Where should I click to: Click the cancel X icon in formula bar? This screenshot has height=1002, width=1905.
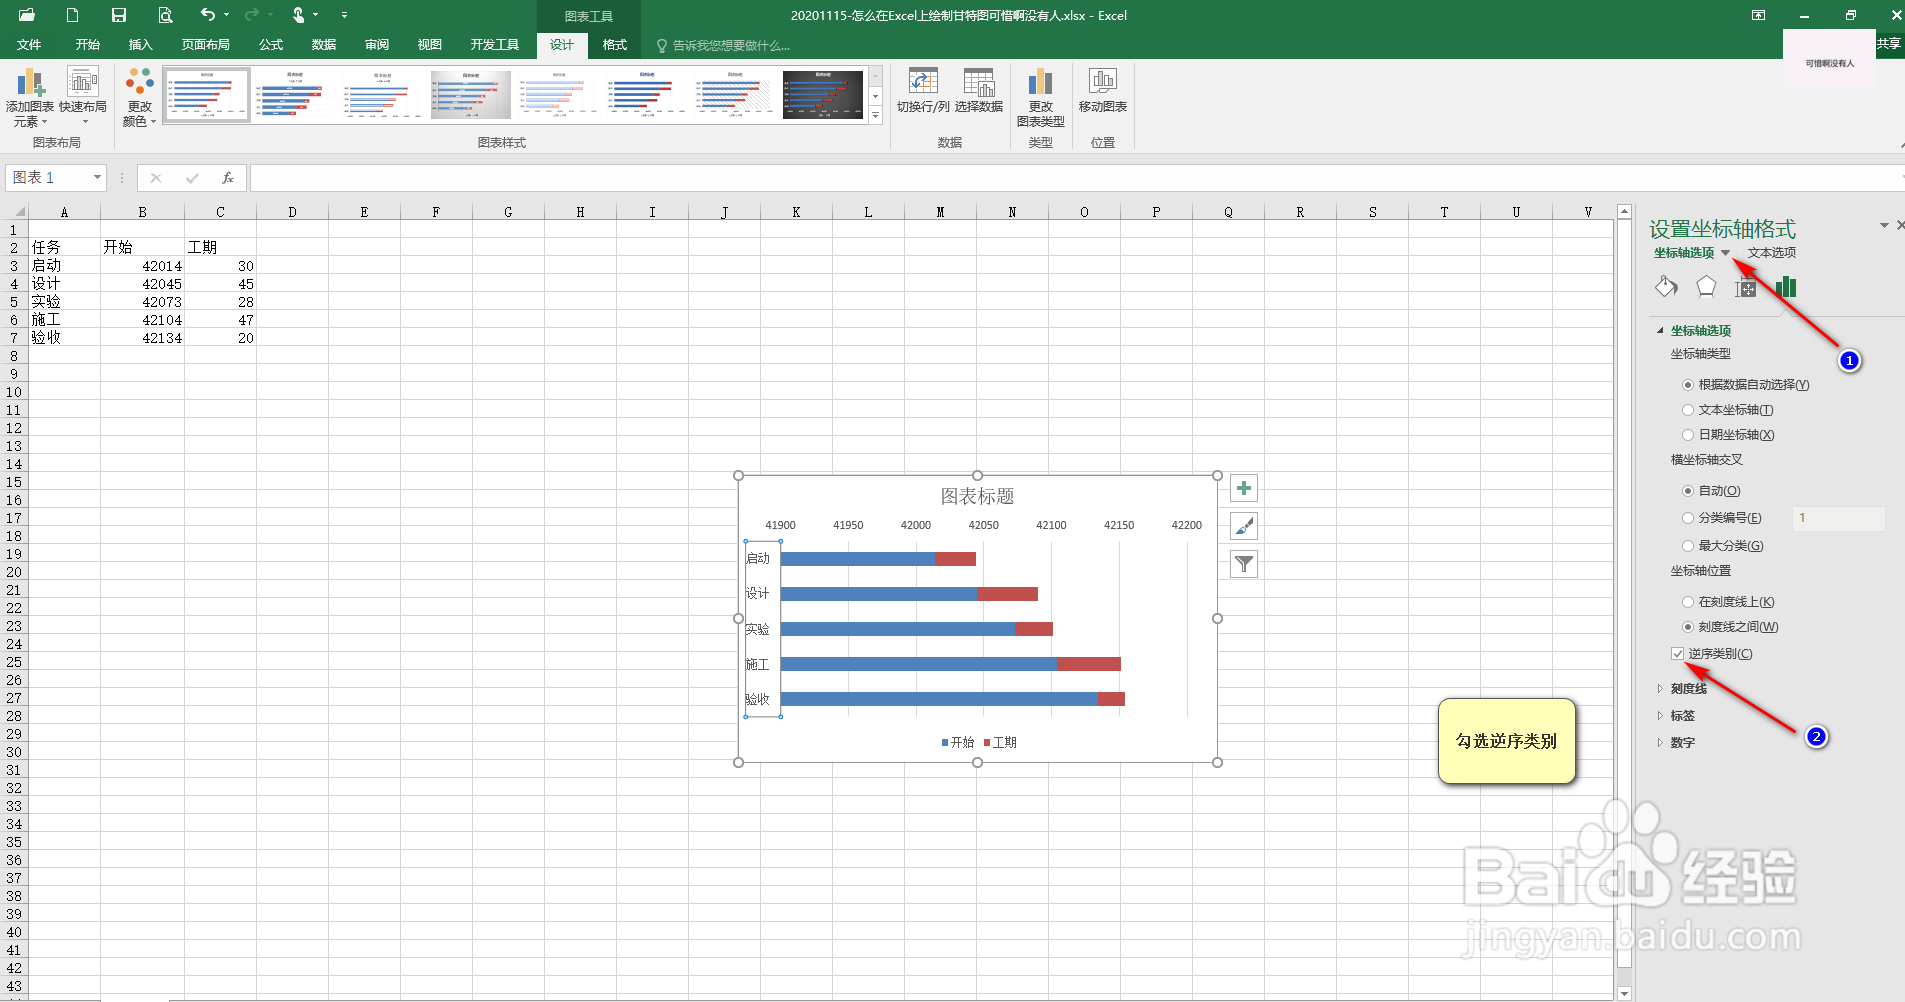coord(156,178)
